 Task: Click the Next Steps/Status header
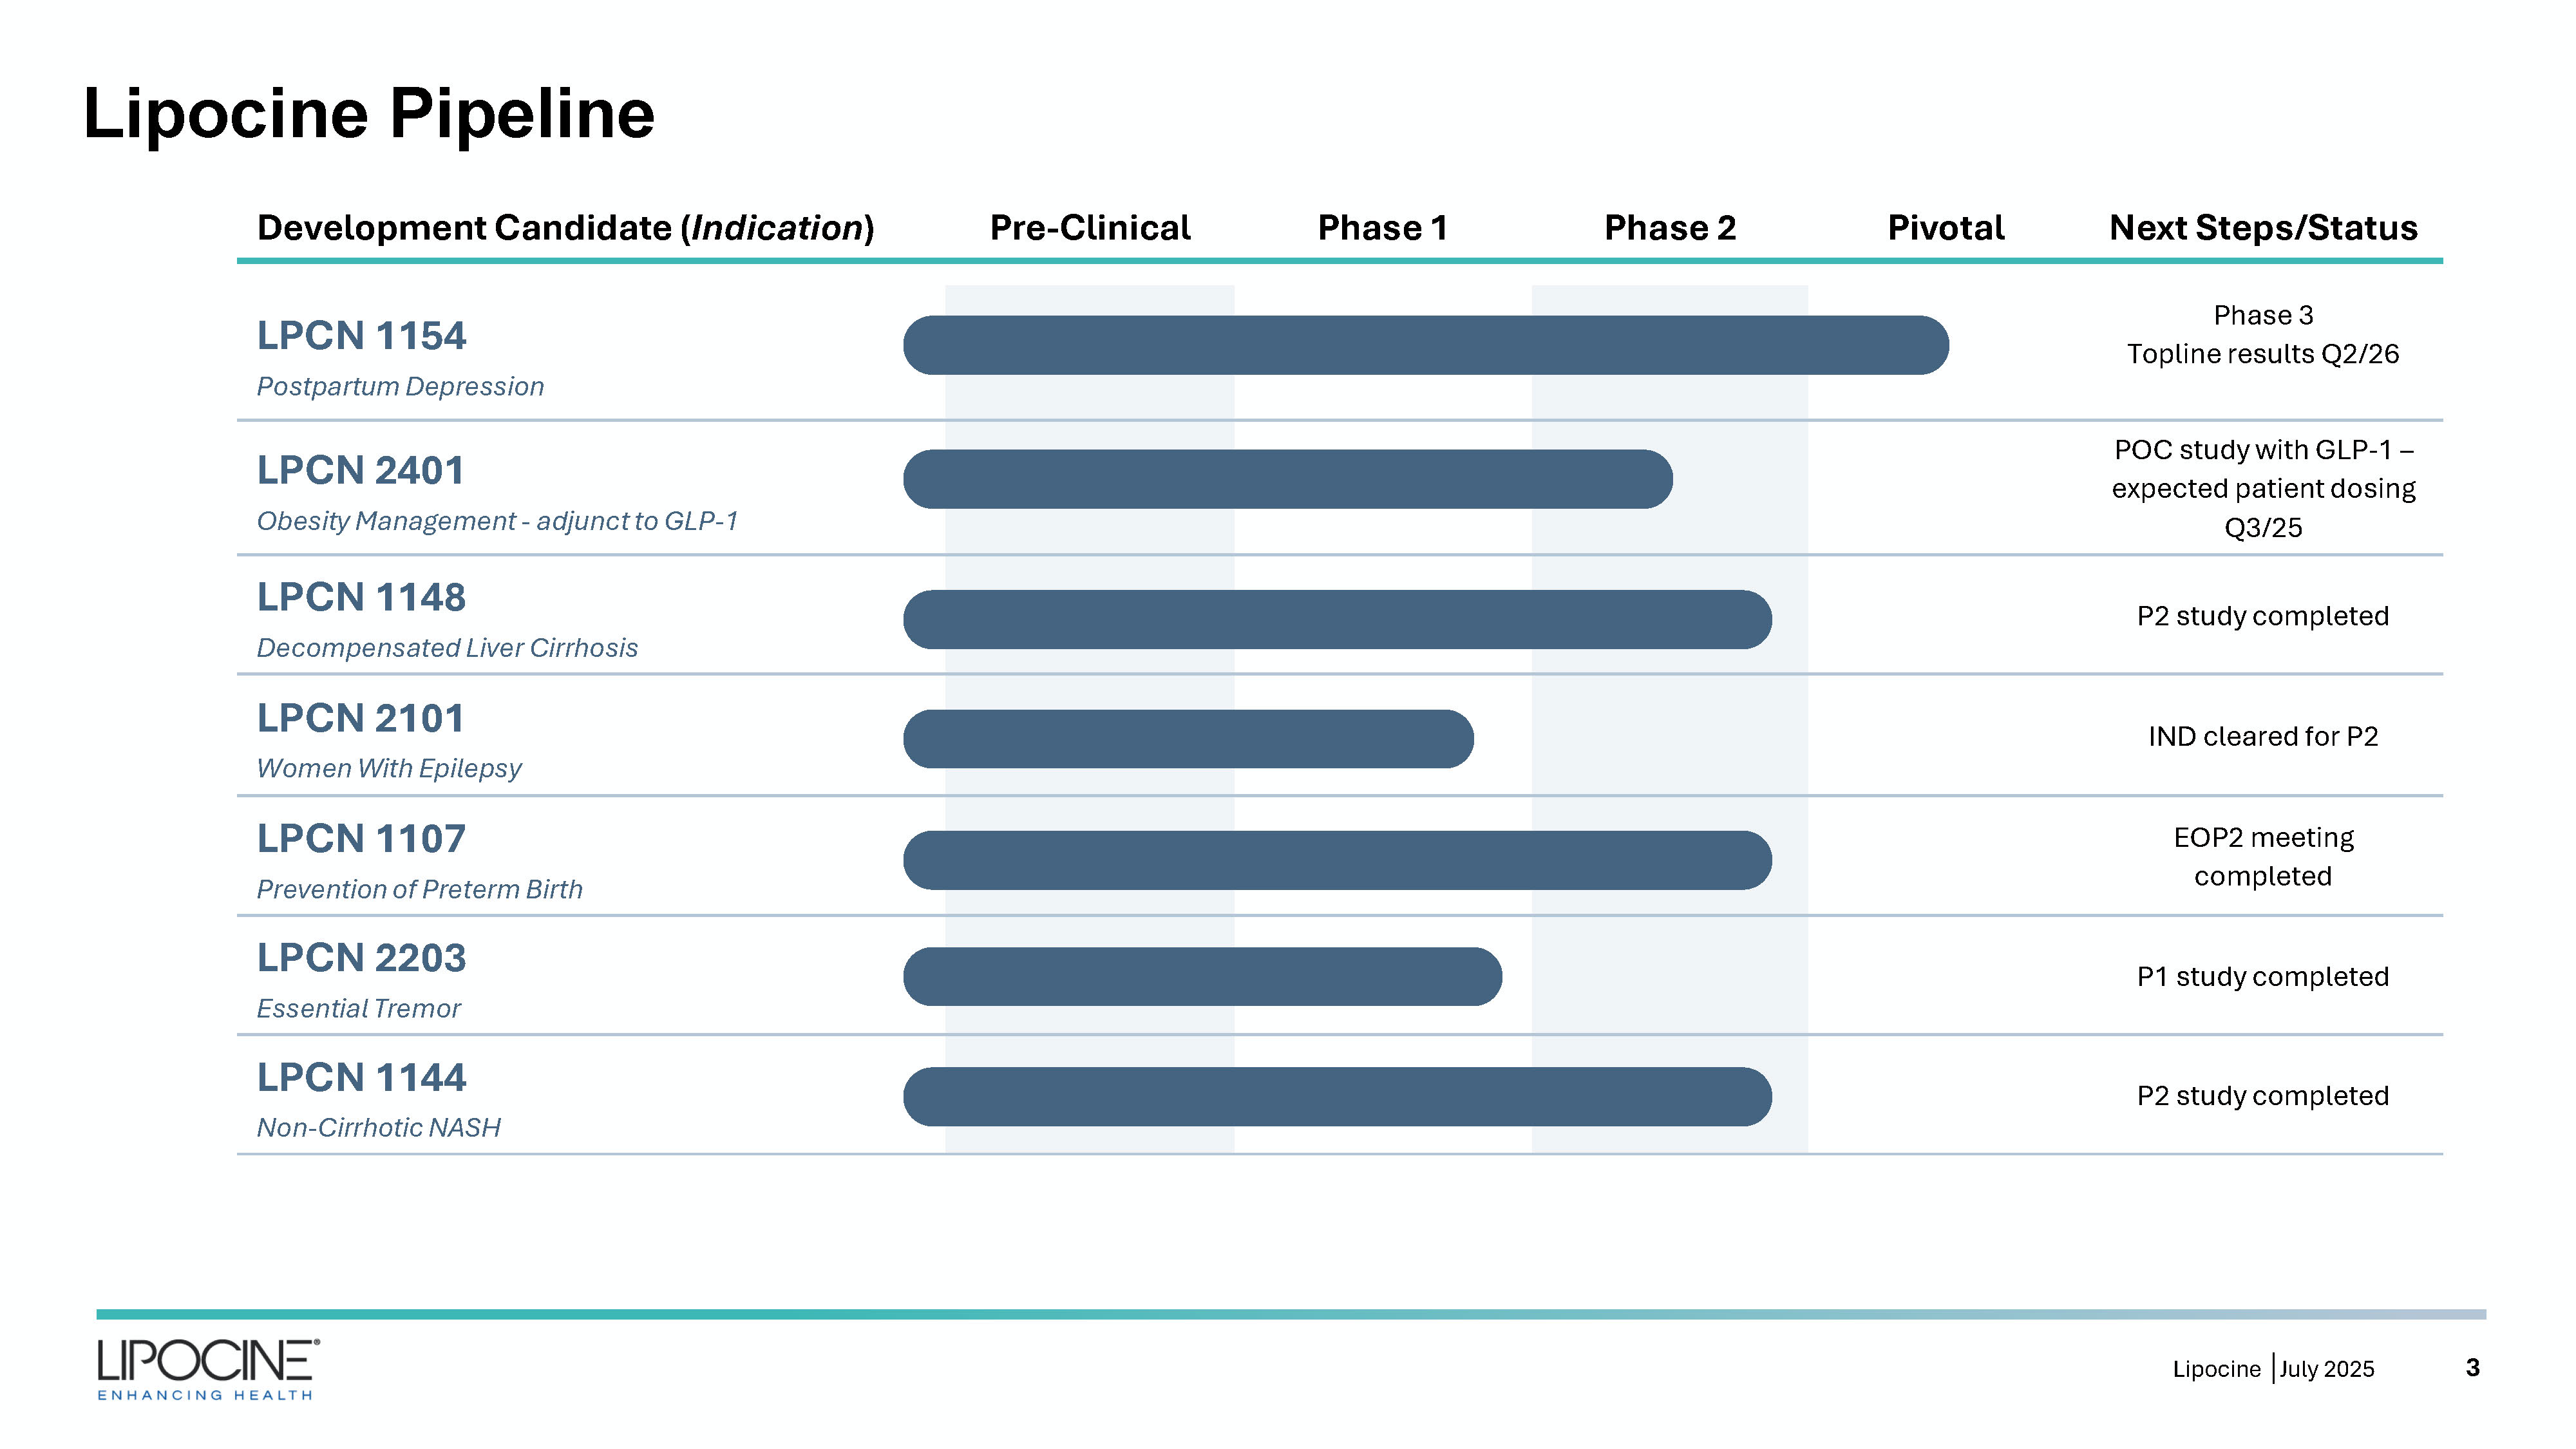tap(2262, 228)
